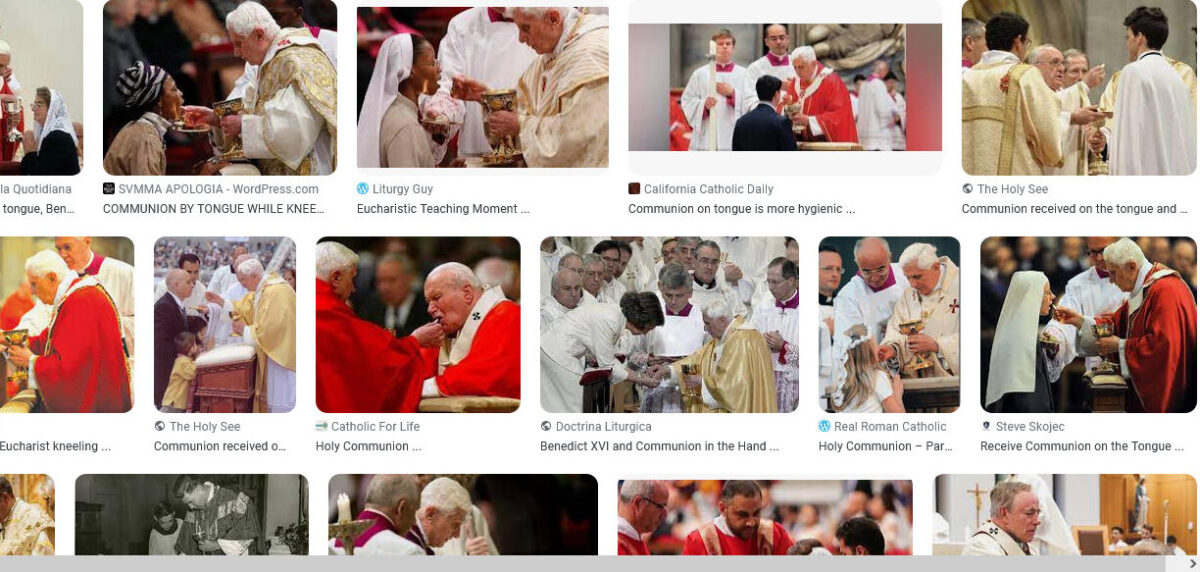Viewport: 1200px width, 572px height.
Task: Open 'COMMUNION BY TONGUE WHILE KNEE...' result link
Action: pyautogui.click(x=214, y=209)
